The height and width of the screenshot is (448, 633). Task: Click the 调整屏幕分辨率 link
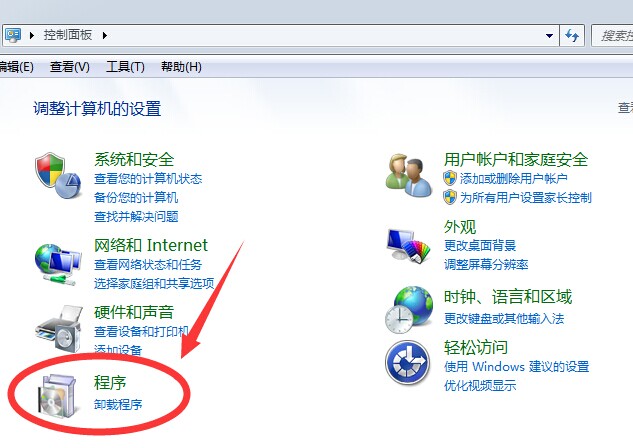486,264
